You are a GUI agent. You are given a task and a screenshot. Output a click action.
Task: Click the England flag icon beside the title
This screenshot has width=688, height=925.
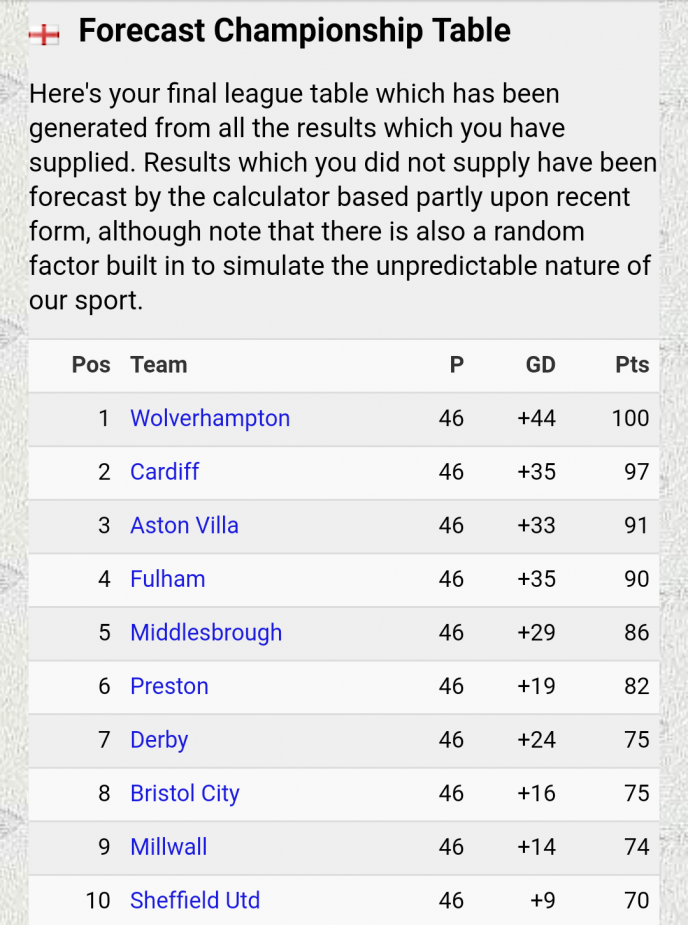(x=44, y=35)
